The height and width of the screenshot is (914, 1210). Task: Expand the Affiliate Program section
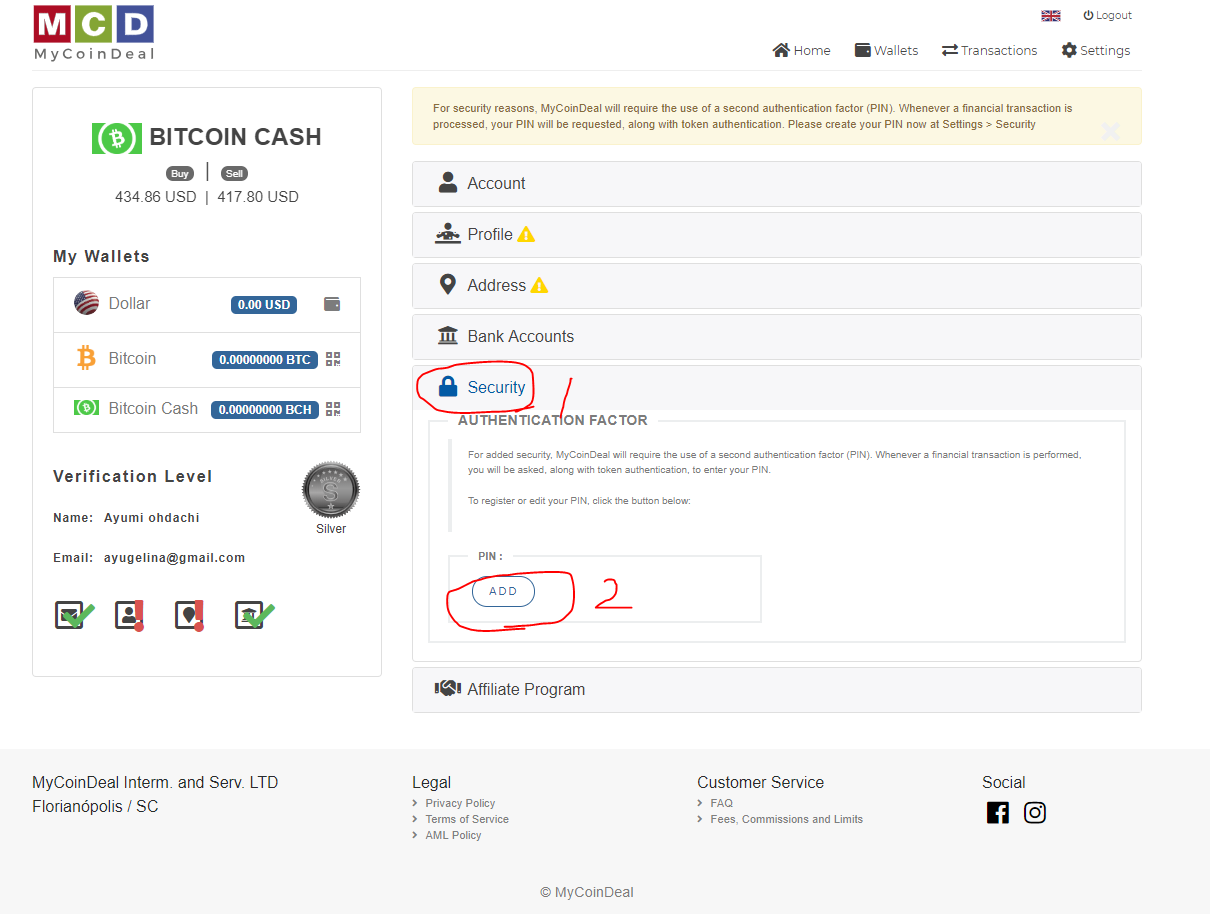click(x=776, y=690)
